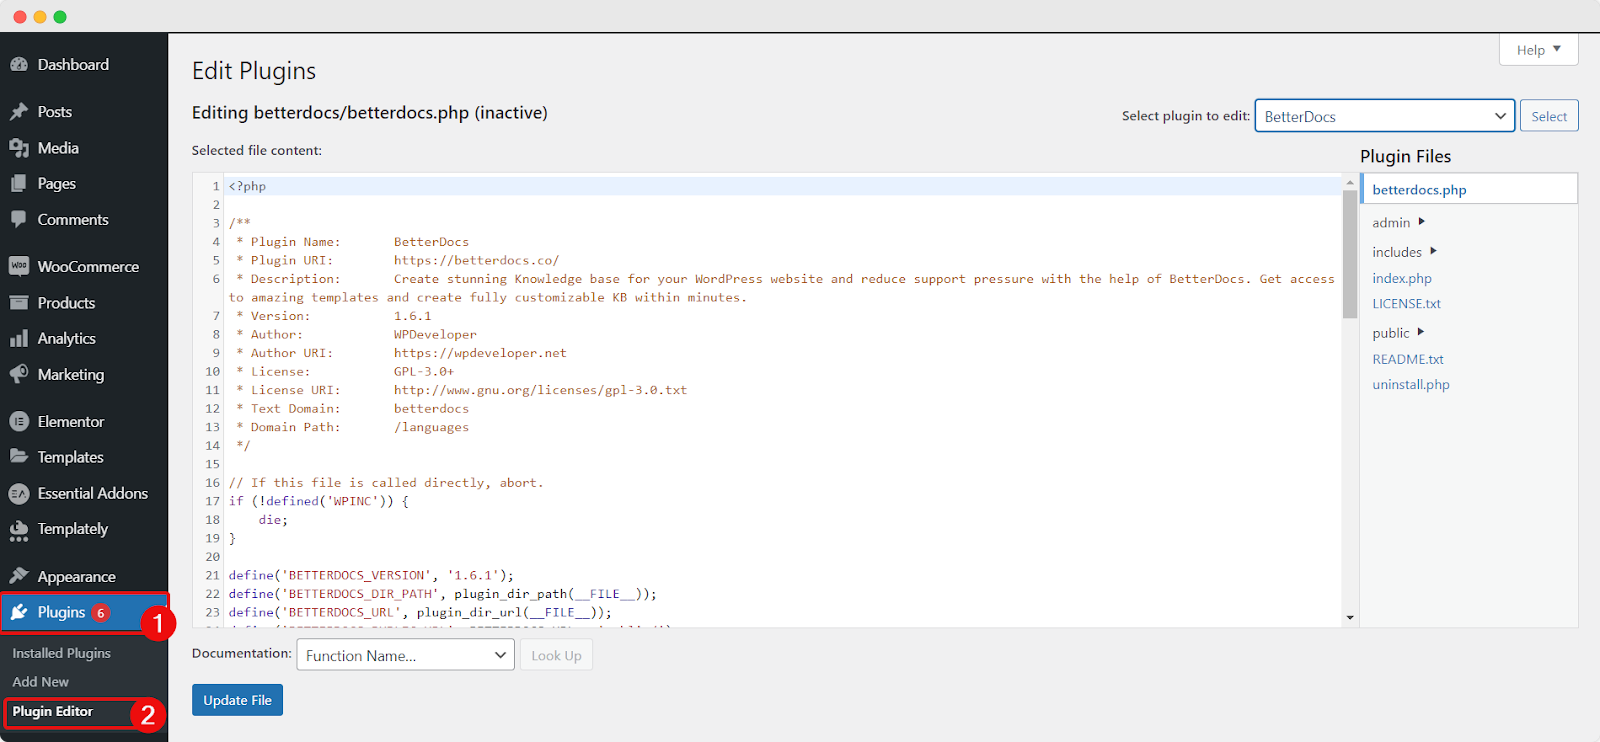Click the Media icon in sidebar
The height and width of the screenshot is (742, 1600).
click(19, 148)
